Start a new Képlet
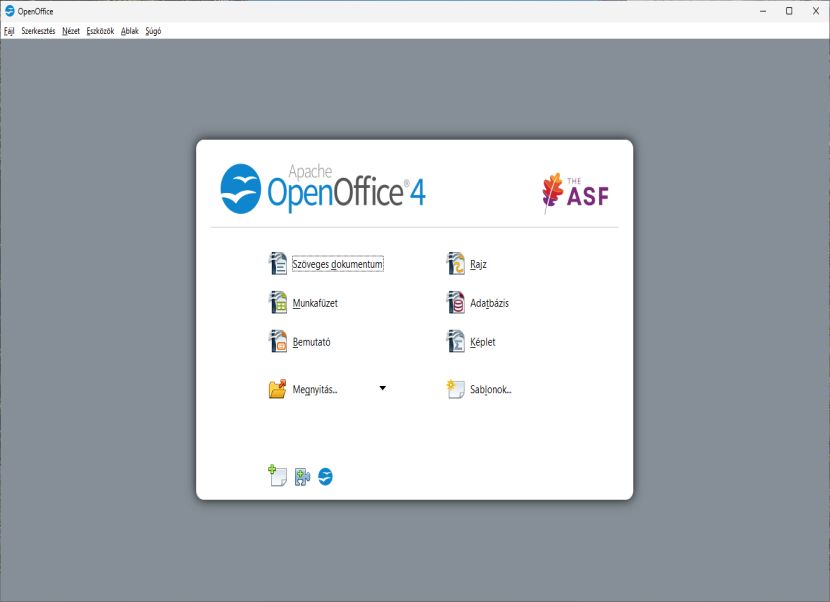Screen dimensions: 830x602 [x=482, y=342]
